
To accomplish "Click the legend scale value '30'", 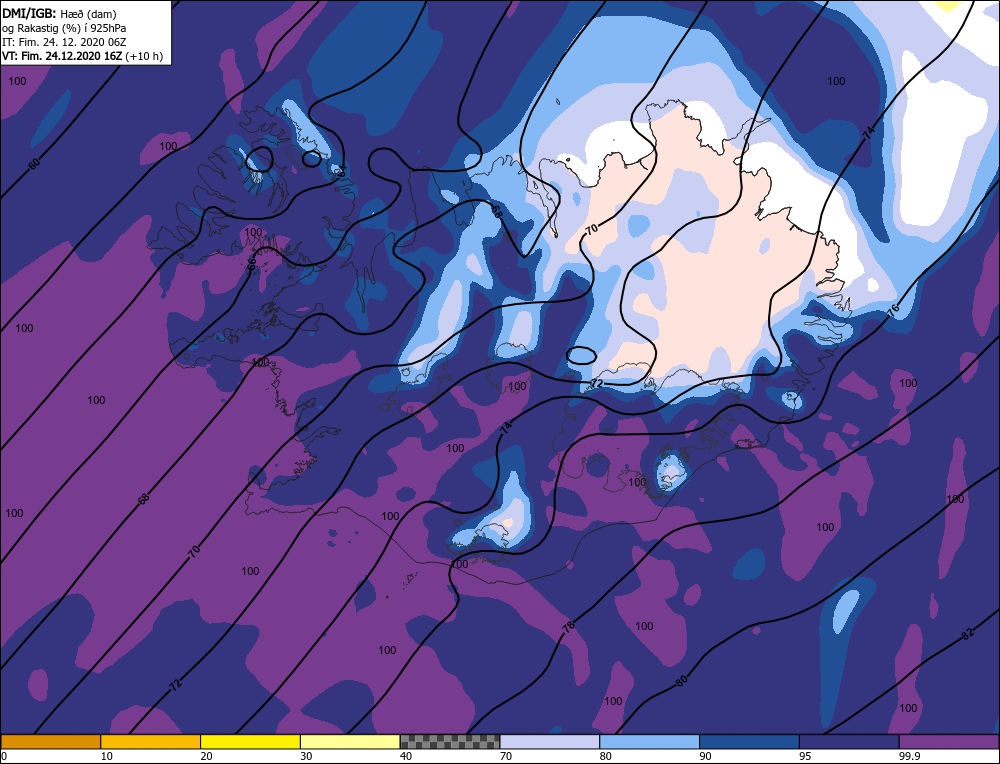I will point(306,756).
